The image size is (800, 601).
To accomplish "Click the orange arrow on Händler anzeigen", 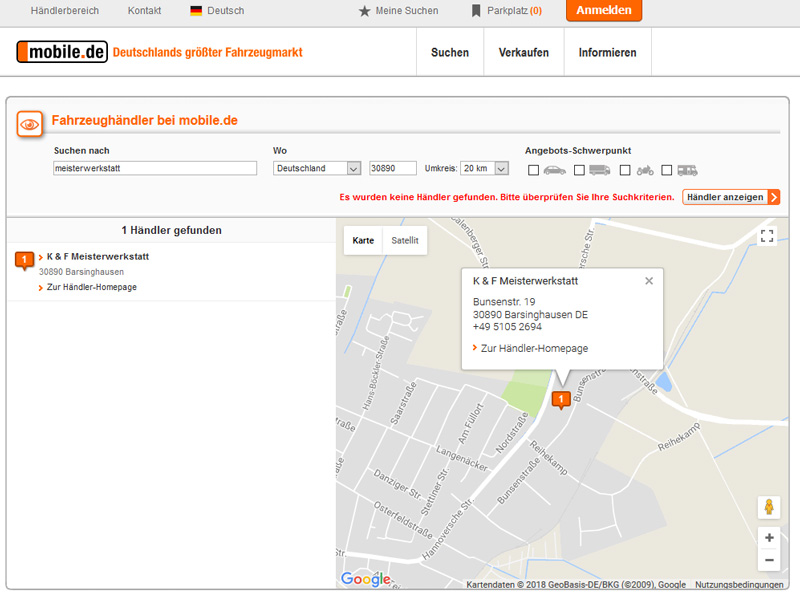I will [x=774, y=197].
